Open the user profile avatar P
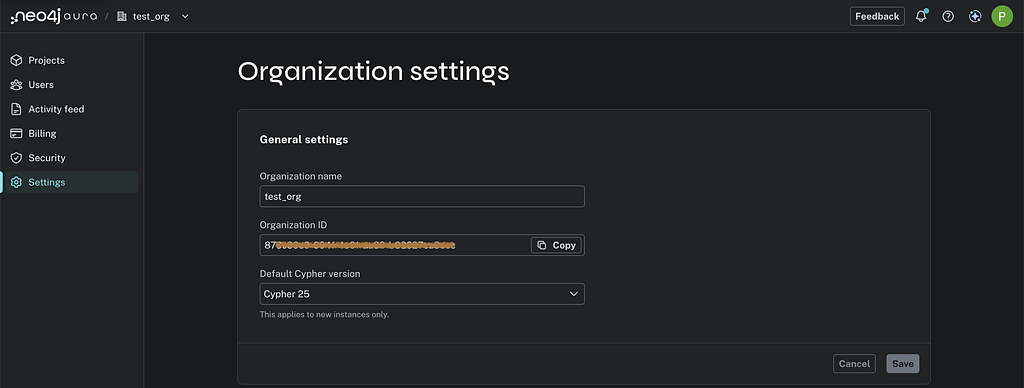The image size is (1024, 388). click(x=1002, y=16)
